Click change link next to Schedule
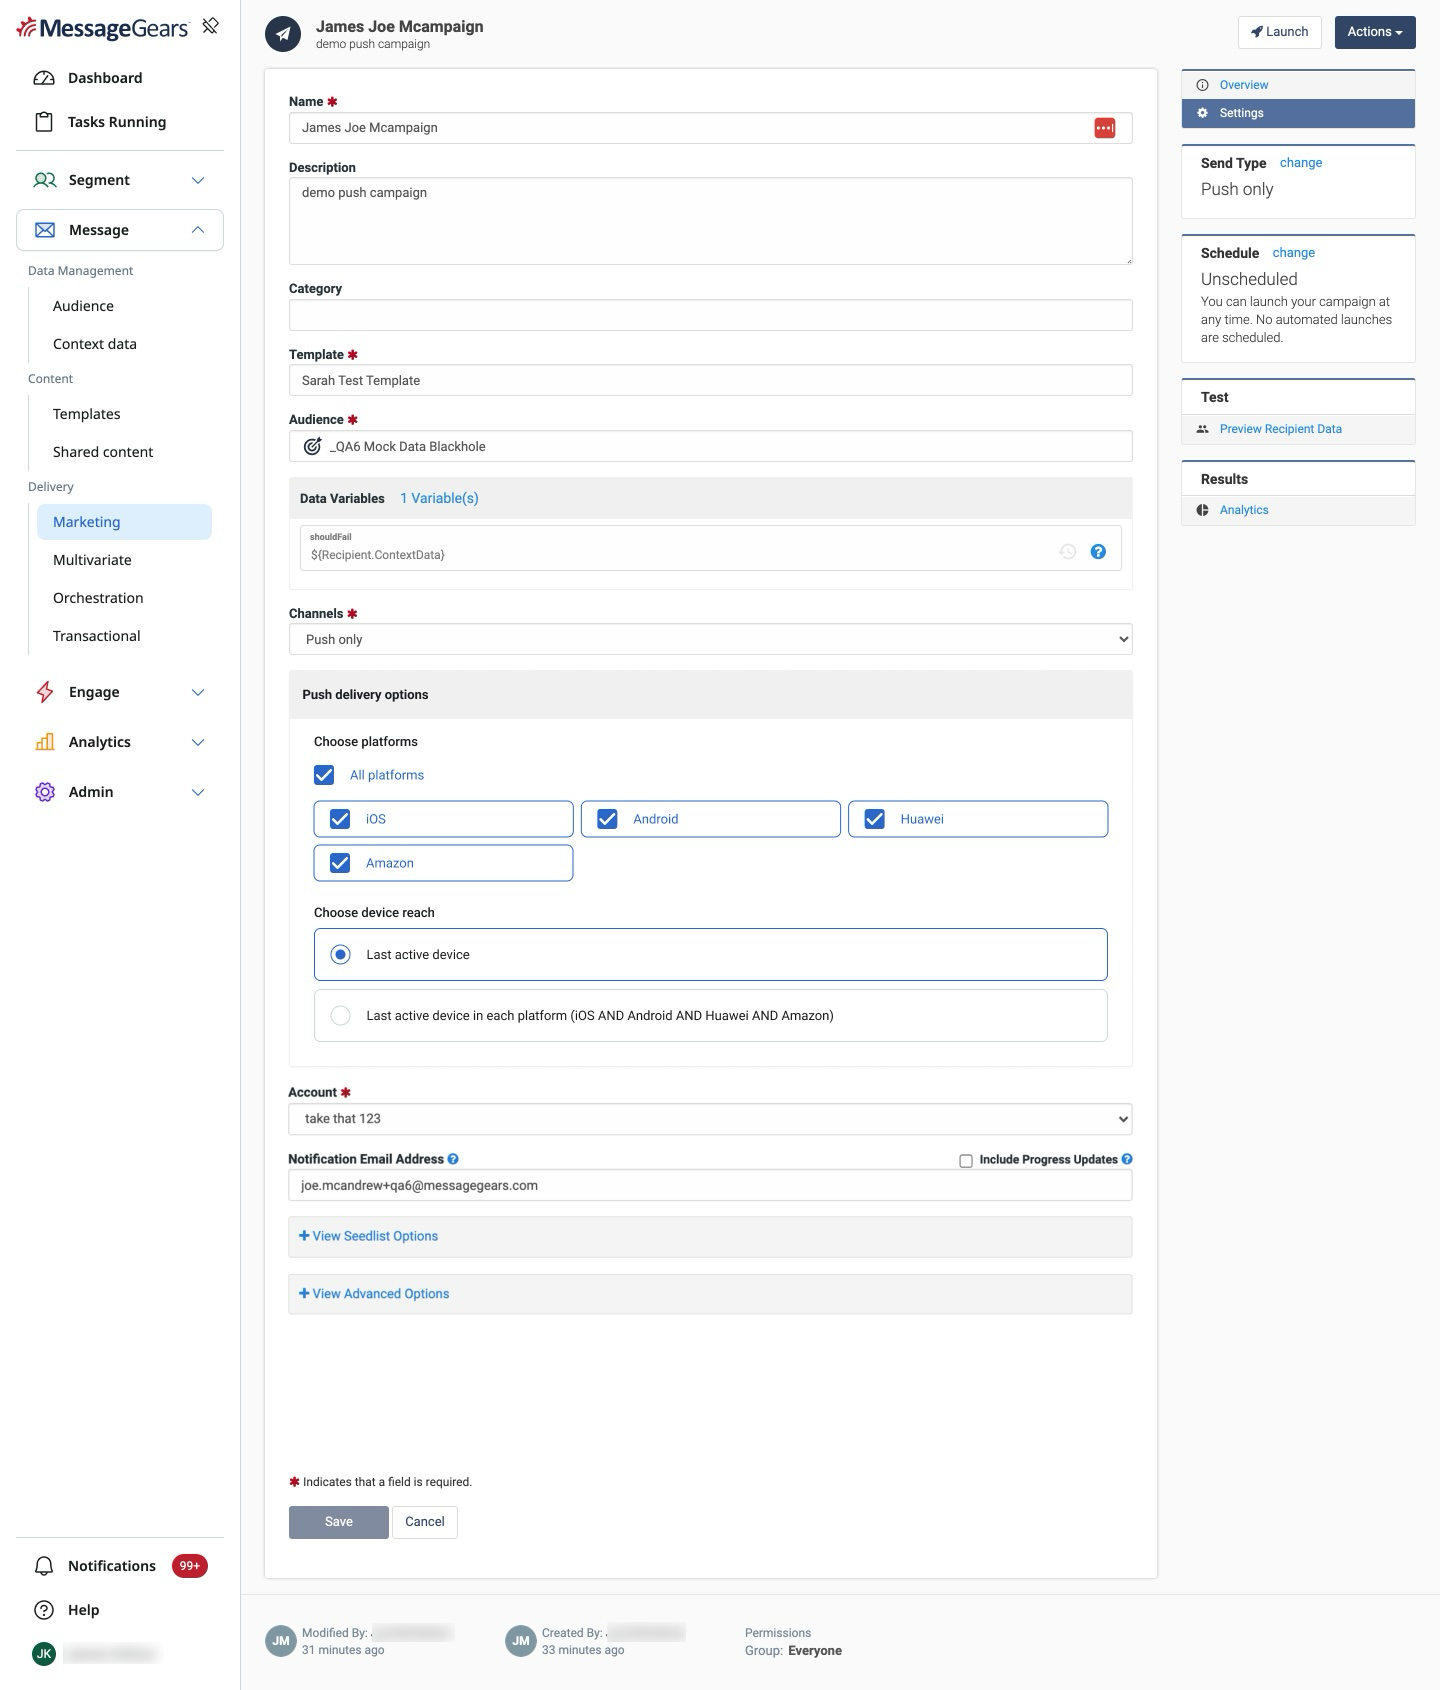The width and height of the screenshot is (1440, 1690). (x=1294, y=253)
